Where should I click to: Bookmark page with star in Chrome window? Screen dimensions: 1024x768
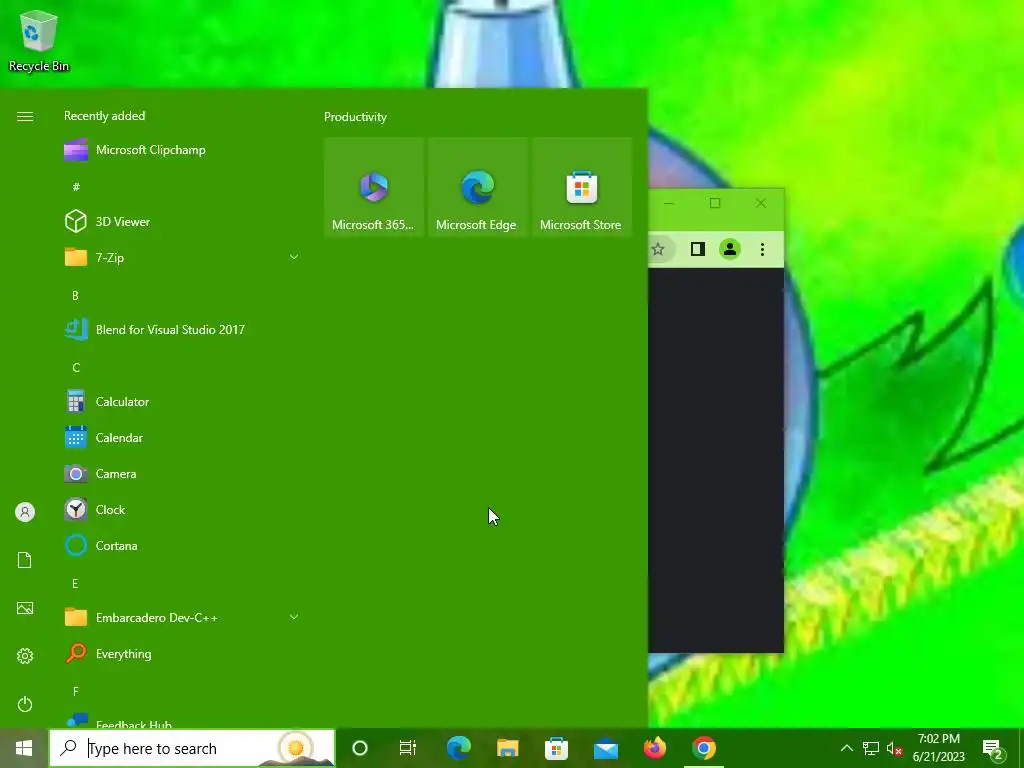point(658,249)
